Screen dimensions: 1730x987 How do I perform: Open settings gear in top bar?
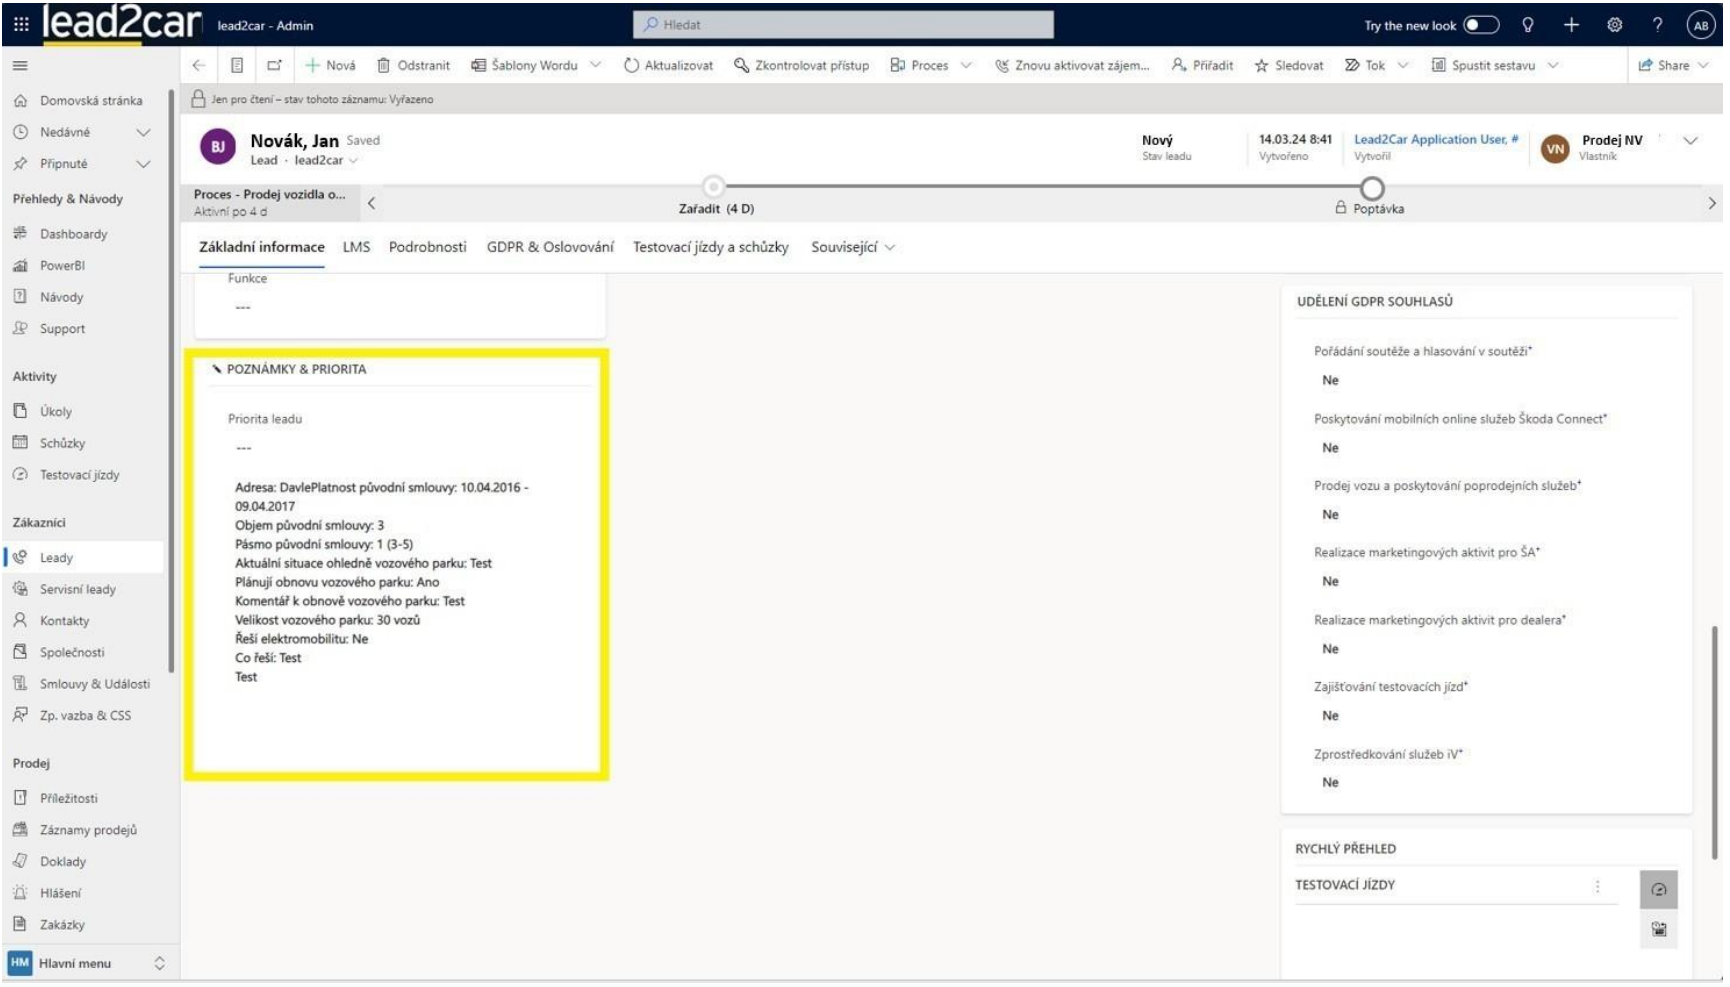tap(1614, 25)
